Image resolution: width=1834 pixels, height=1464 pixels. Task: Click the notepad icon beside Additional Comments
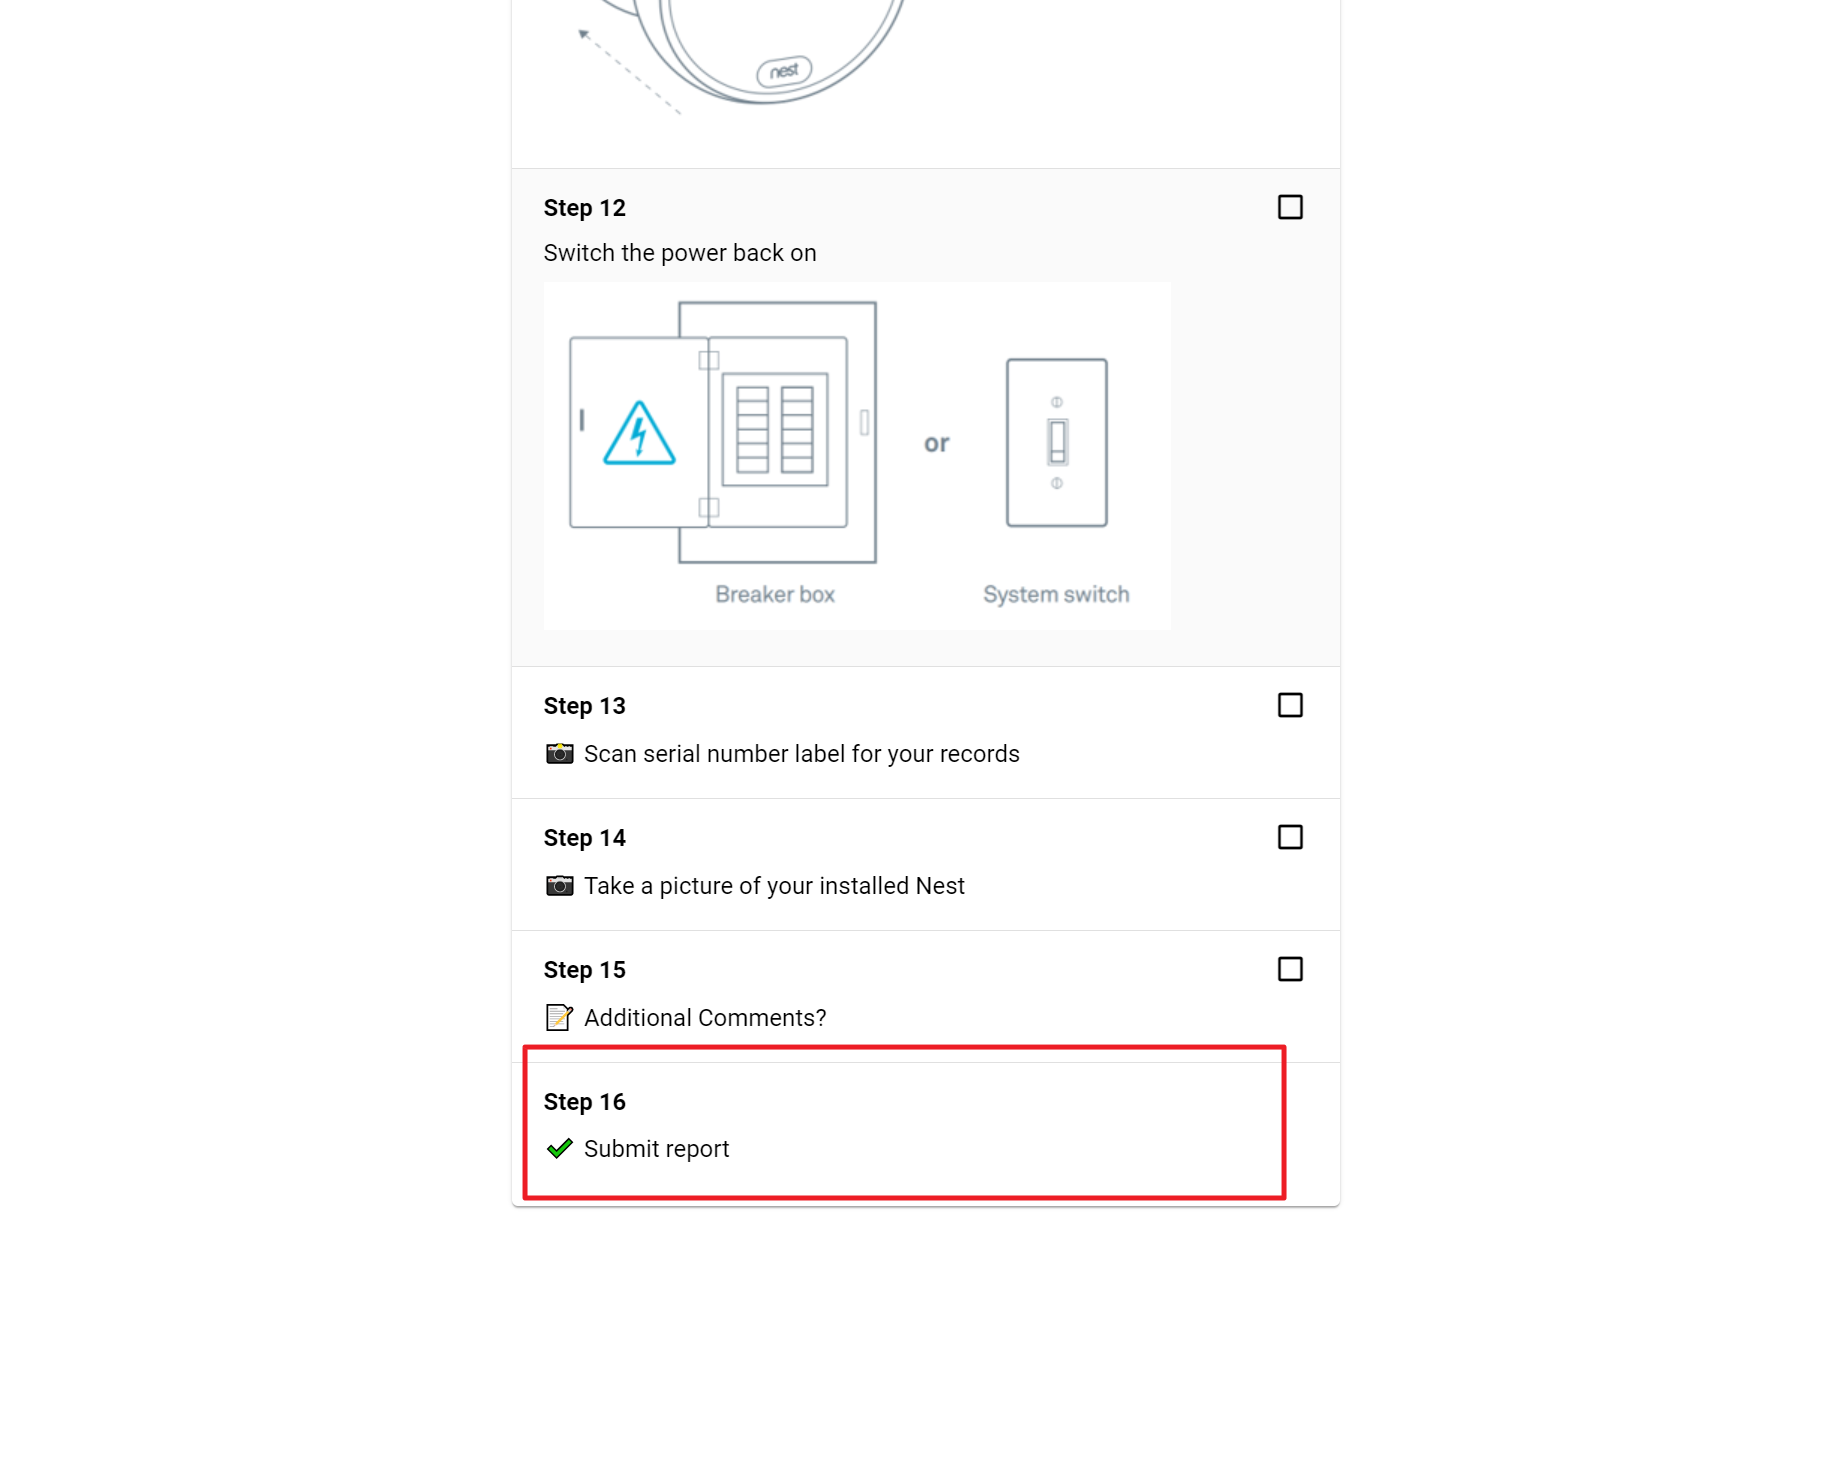[559, 1017]
